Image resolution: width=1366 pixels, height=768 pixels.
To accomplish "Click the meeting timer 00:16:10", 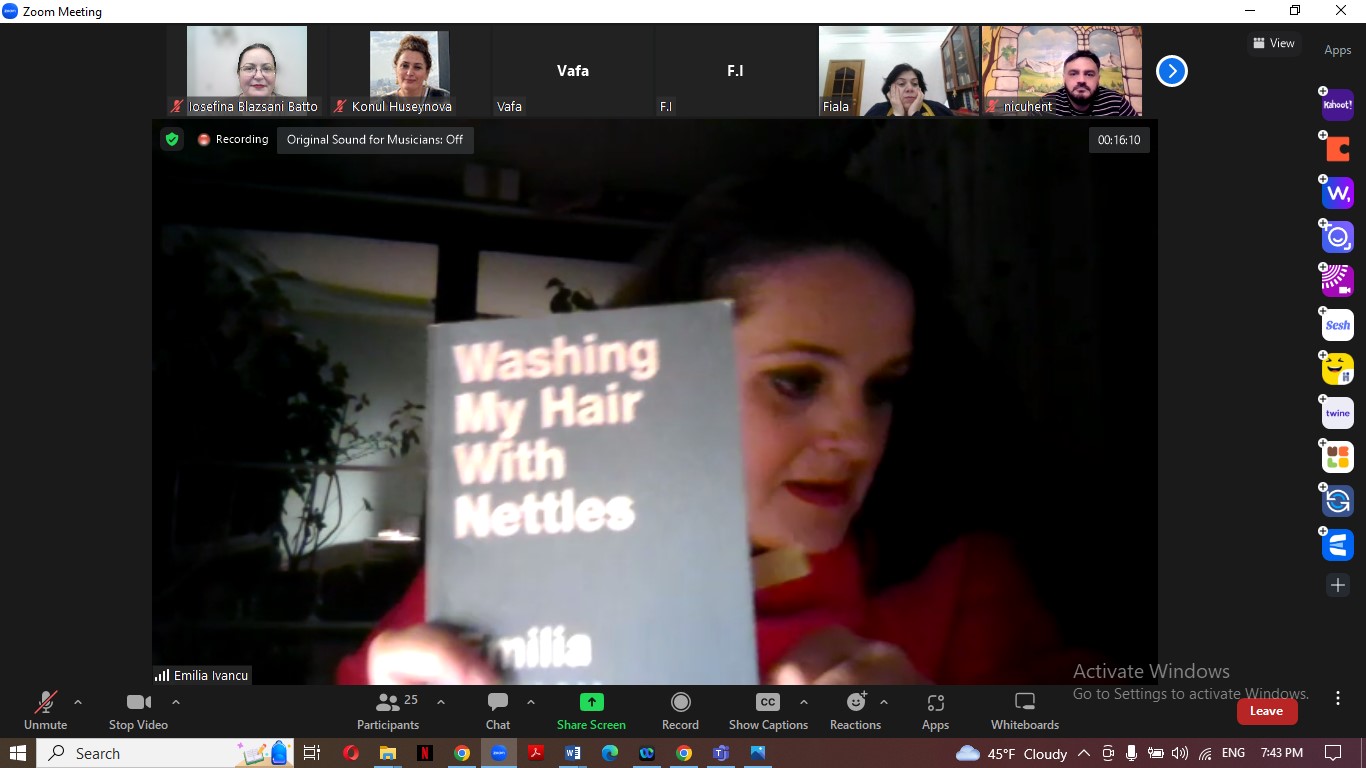I will coord(1119,140).
